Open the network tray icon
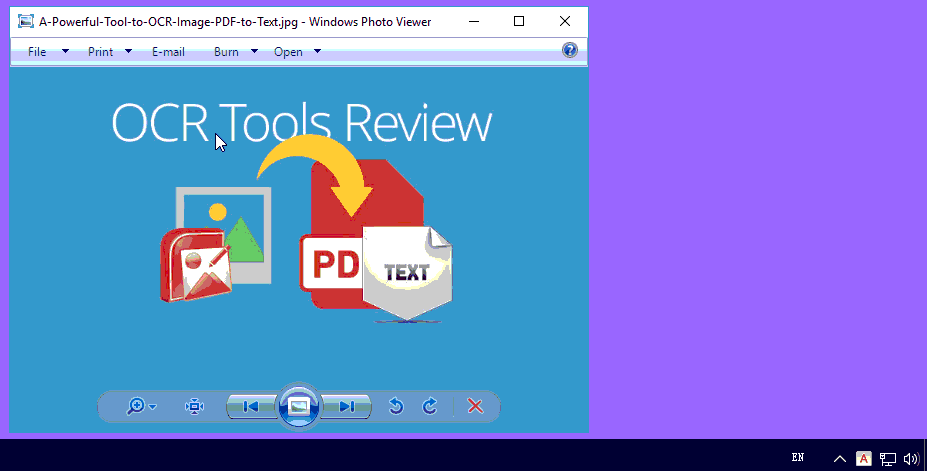This screenshot has height=471, width=927. point(887,459)
